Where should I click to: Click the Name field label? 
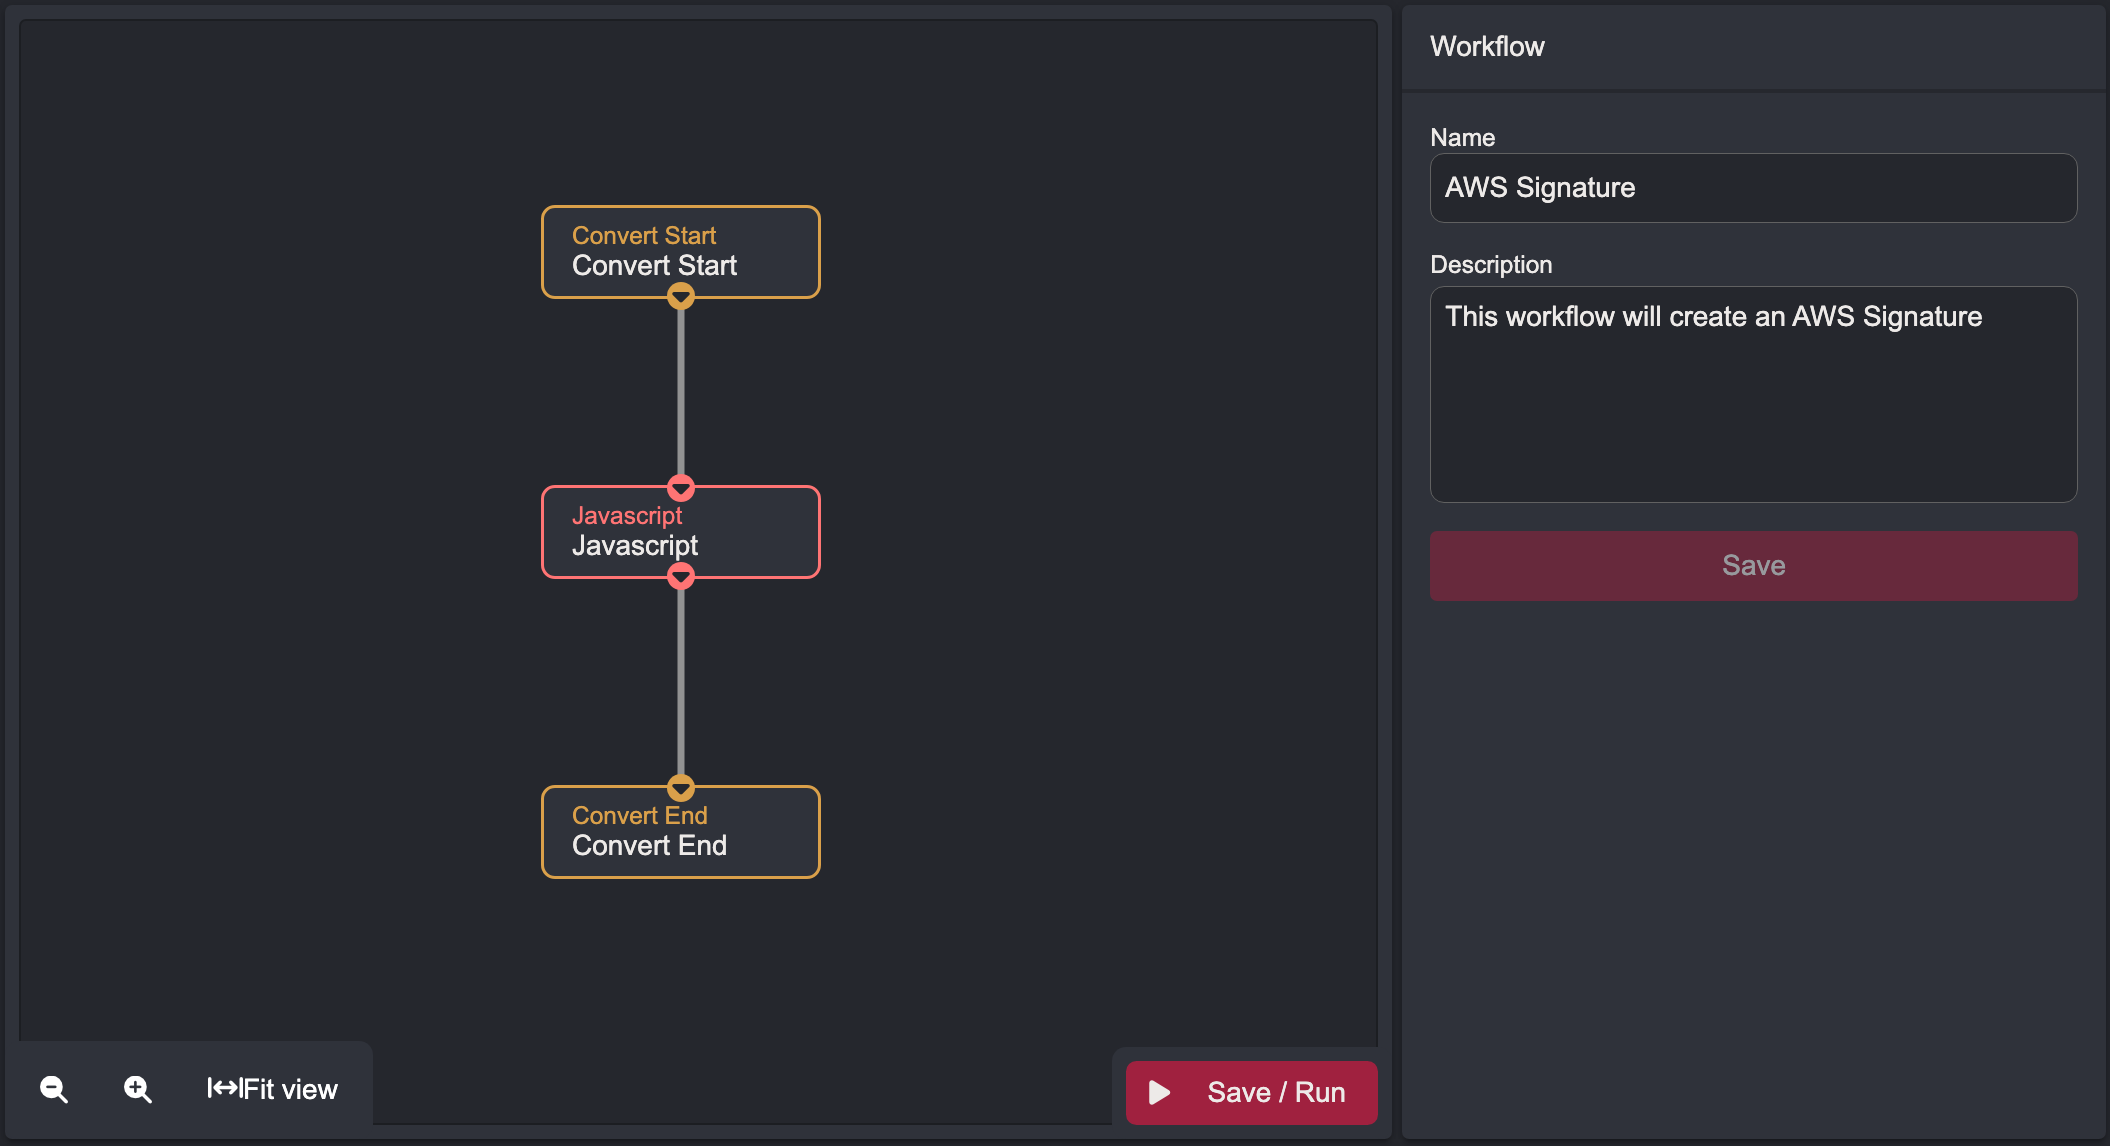coord(1462,137)
